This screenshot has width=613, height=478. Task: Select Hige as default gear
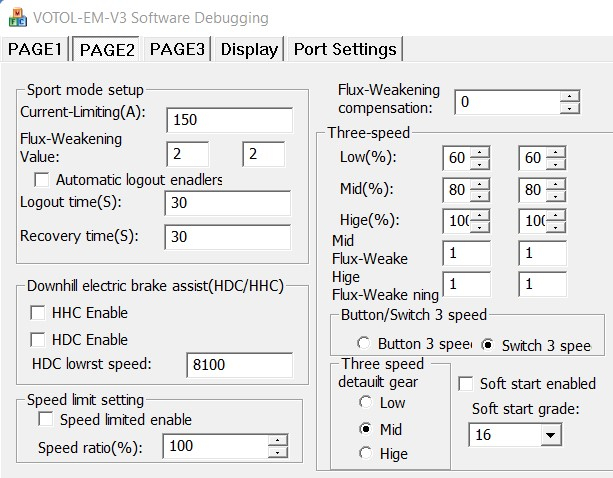(x=365, y=453)
